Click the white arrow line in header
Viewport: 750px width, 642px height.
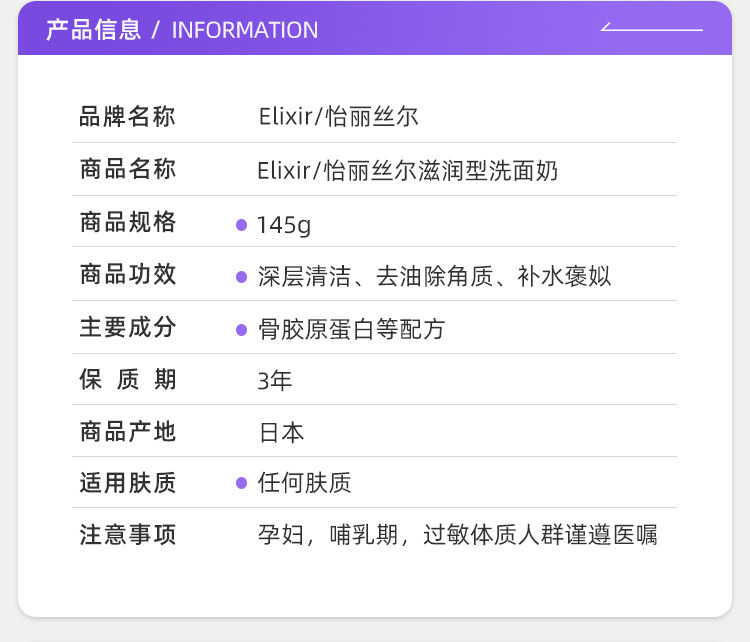point(651,27)
